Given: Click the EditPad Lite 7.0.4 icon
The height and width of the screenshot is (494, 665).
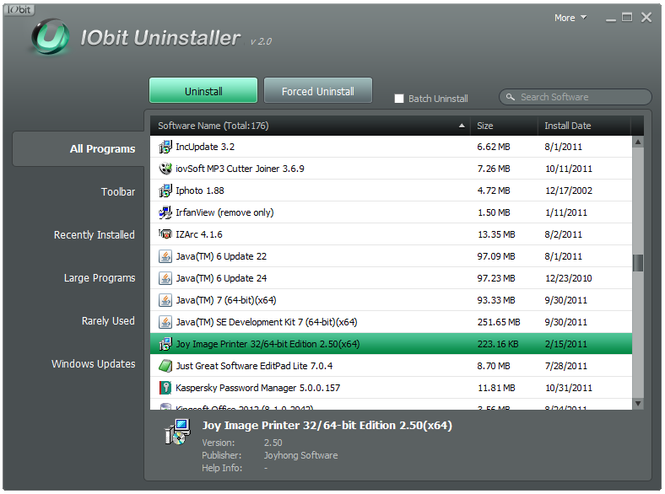Looking at the screenshot, I should tap(165, 366).
